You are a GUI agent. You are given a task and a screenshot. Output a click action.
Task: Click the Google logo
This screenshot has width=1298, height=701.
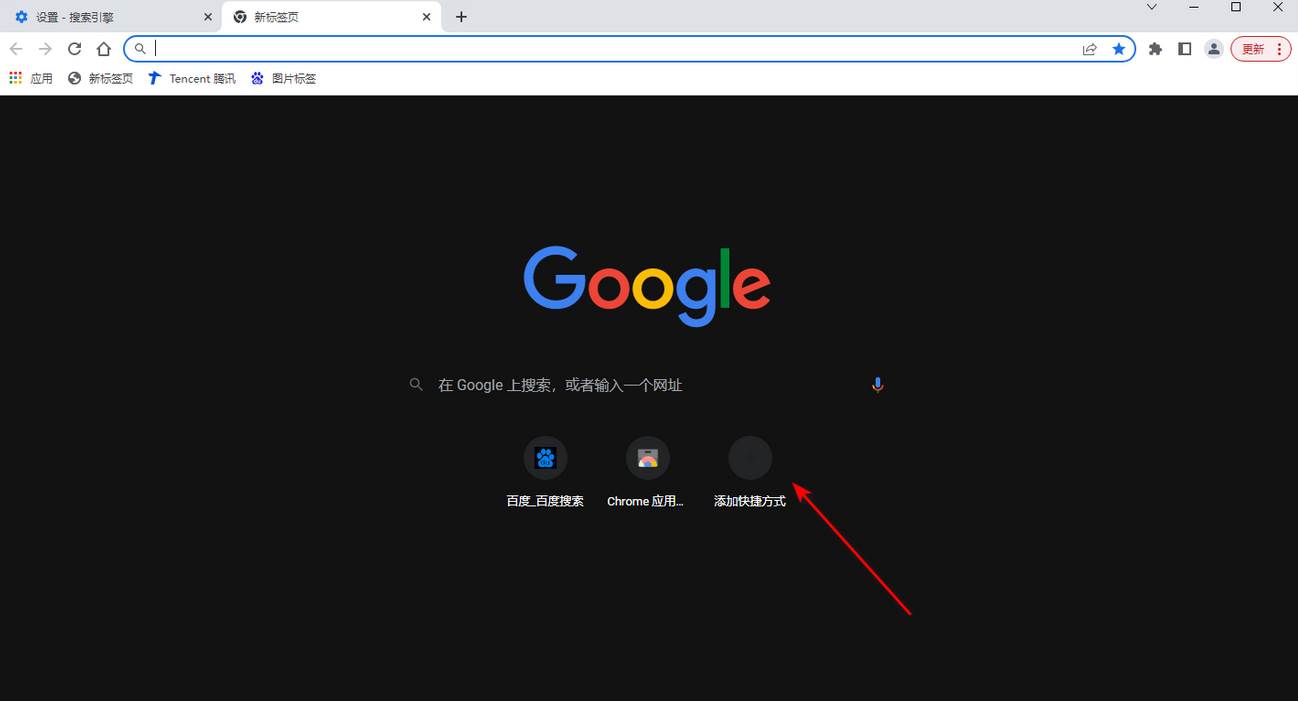click(x=647, y=285)
